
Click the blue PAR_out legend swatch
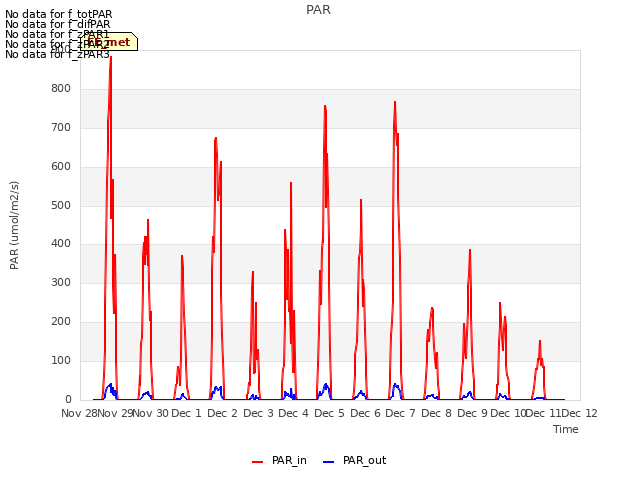tap(329, 462)
